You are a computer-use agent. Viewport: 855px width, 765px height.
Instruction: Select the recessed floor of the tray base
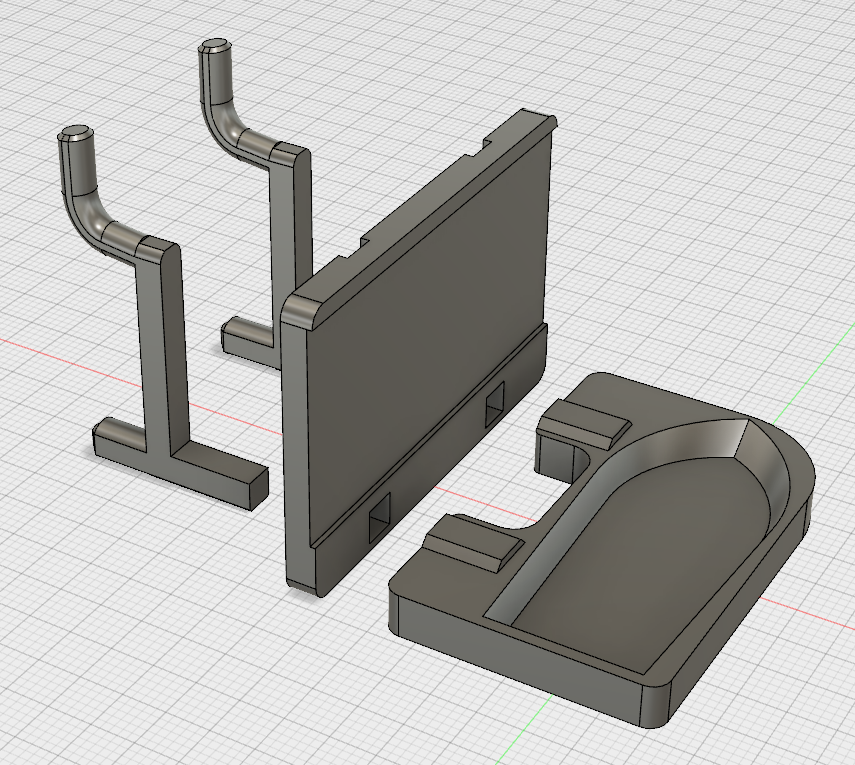(x=643, y=562)
